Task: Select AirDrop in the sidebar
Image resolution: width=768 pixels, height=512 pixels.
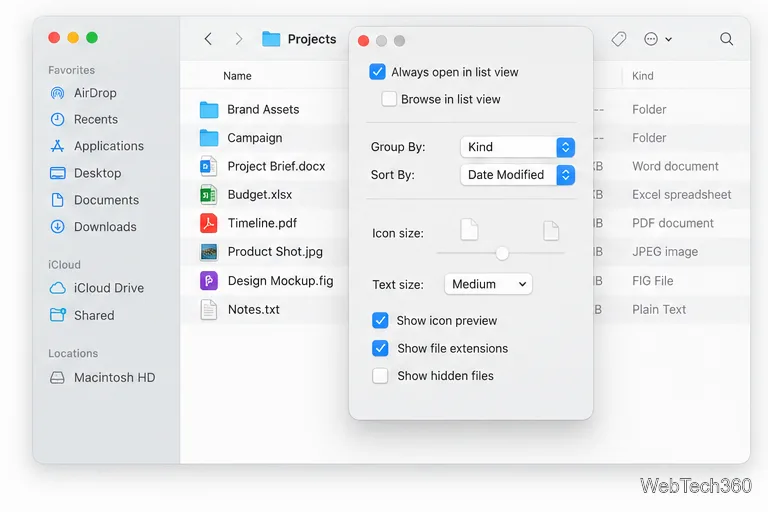Action: coord(95,93)
